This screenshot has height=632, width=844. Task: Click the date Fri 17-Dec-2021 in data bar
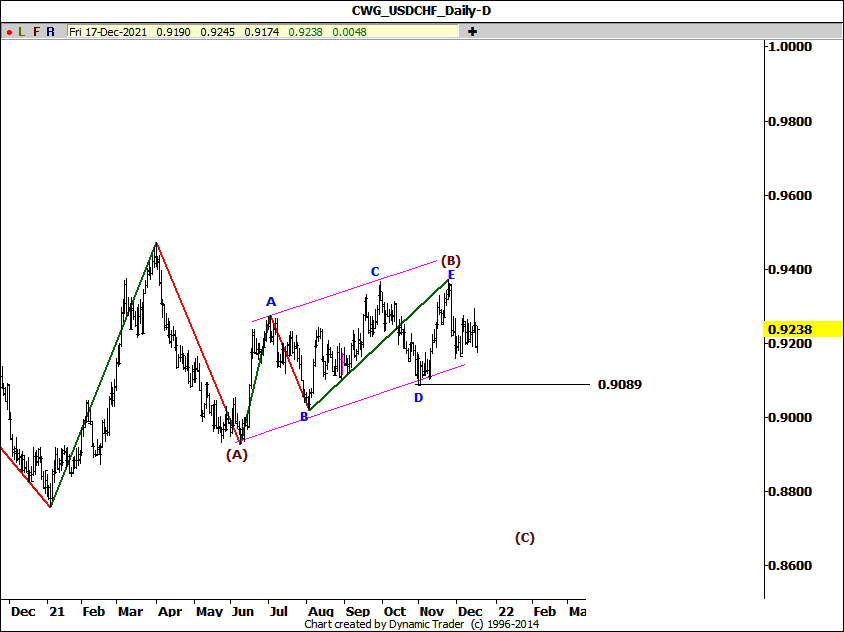[x=108, y=32]
